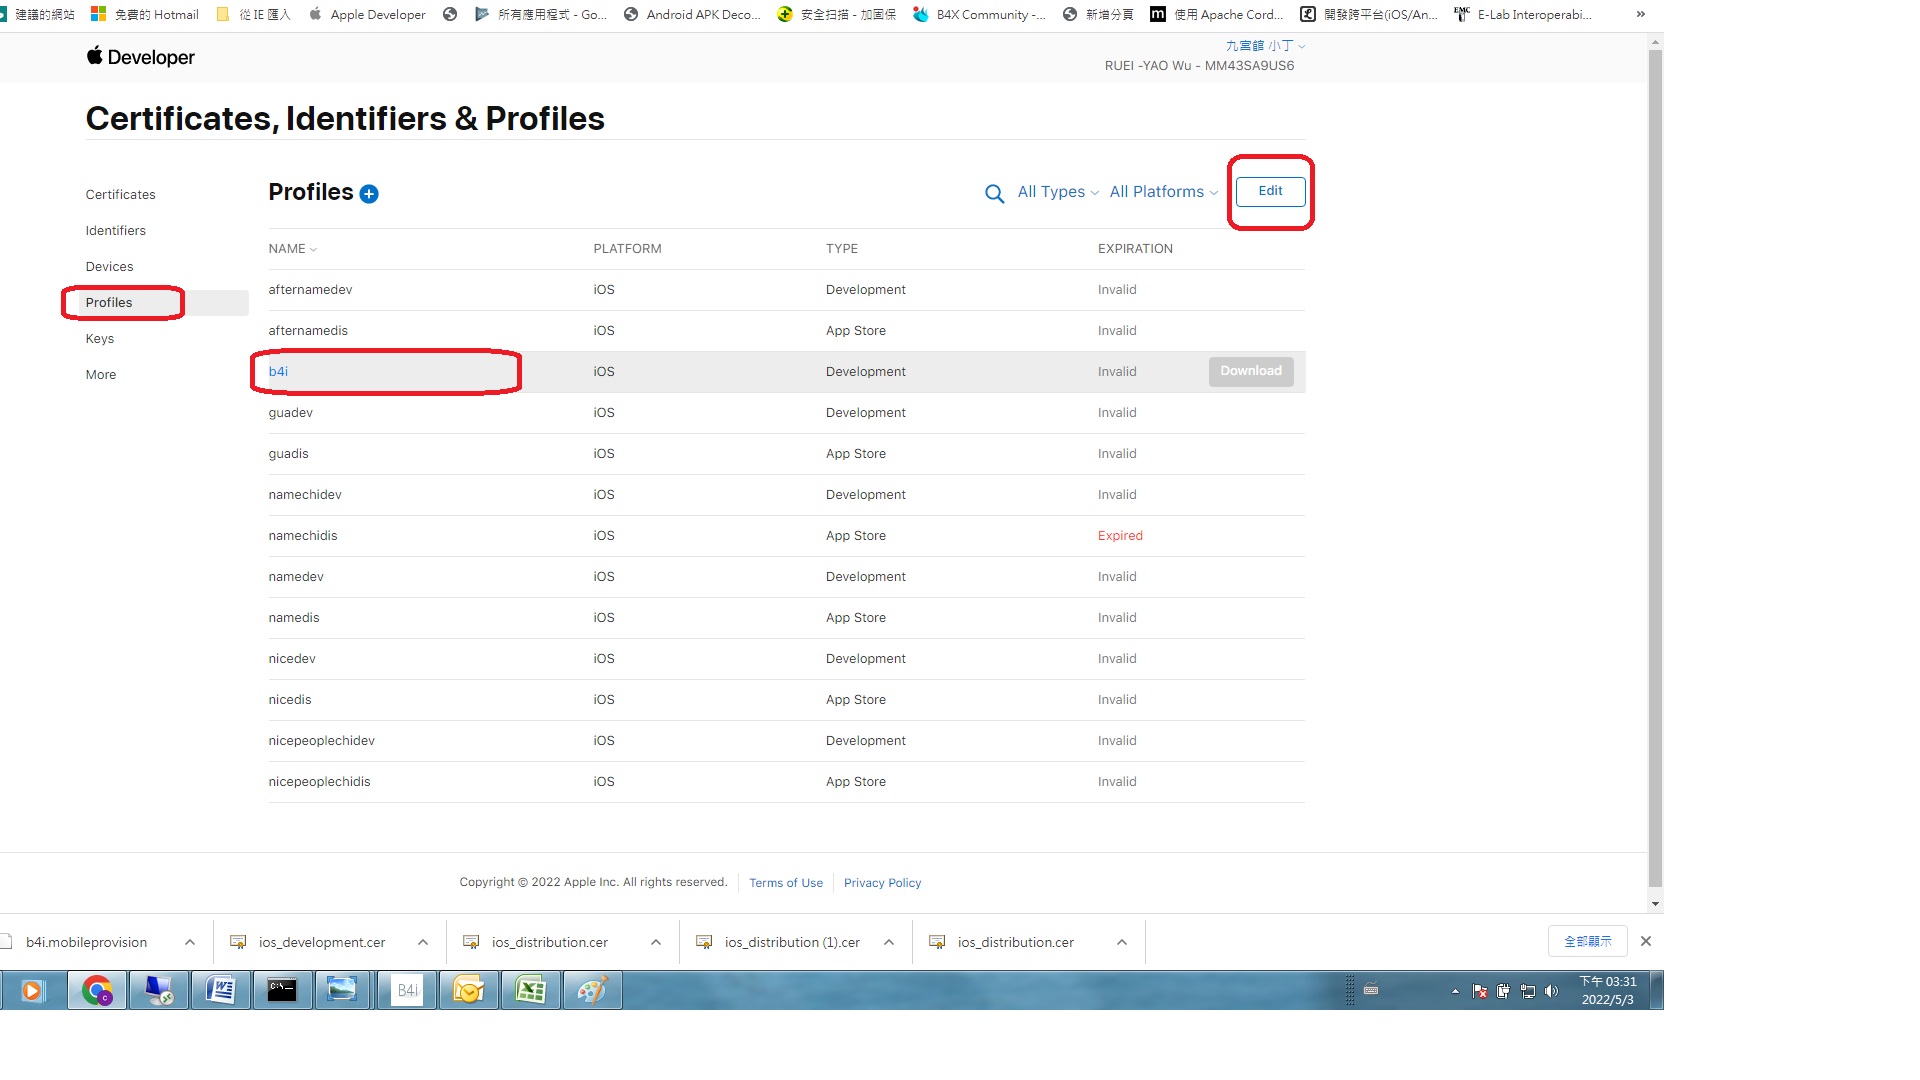This screenshot has height=1080, width=1920.
Task: Click the volume speaker tray icon
Action: pos(1551,991)
